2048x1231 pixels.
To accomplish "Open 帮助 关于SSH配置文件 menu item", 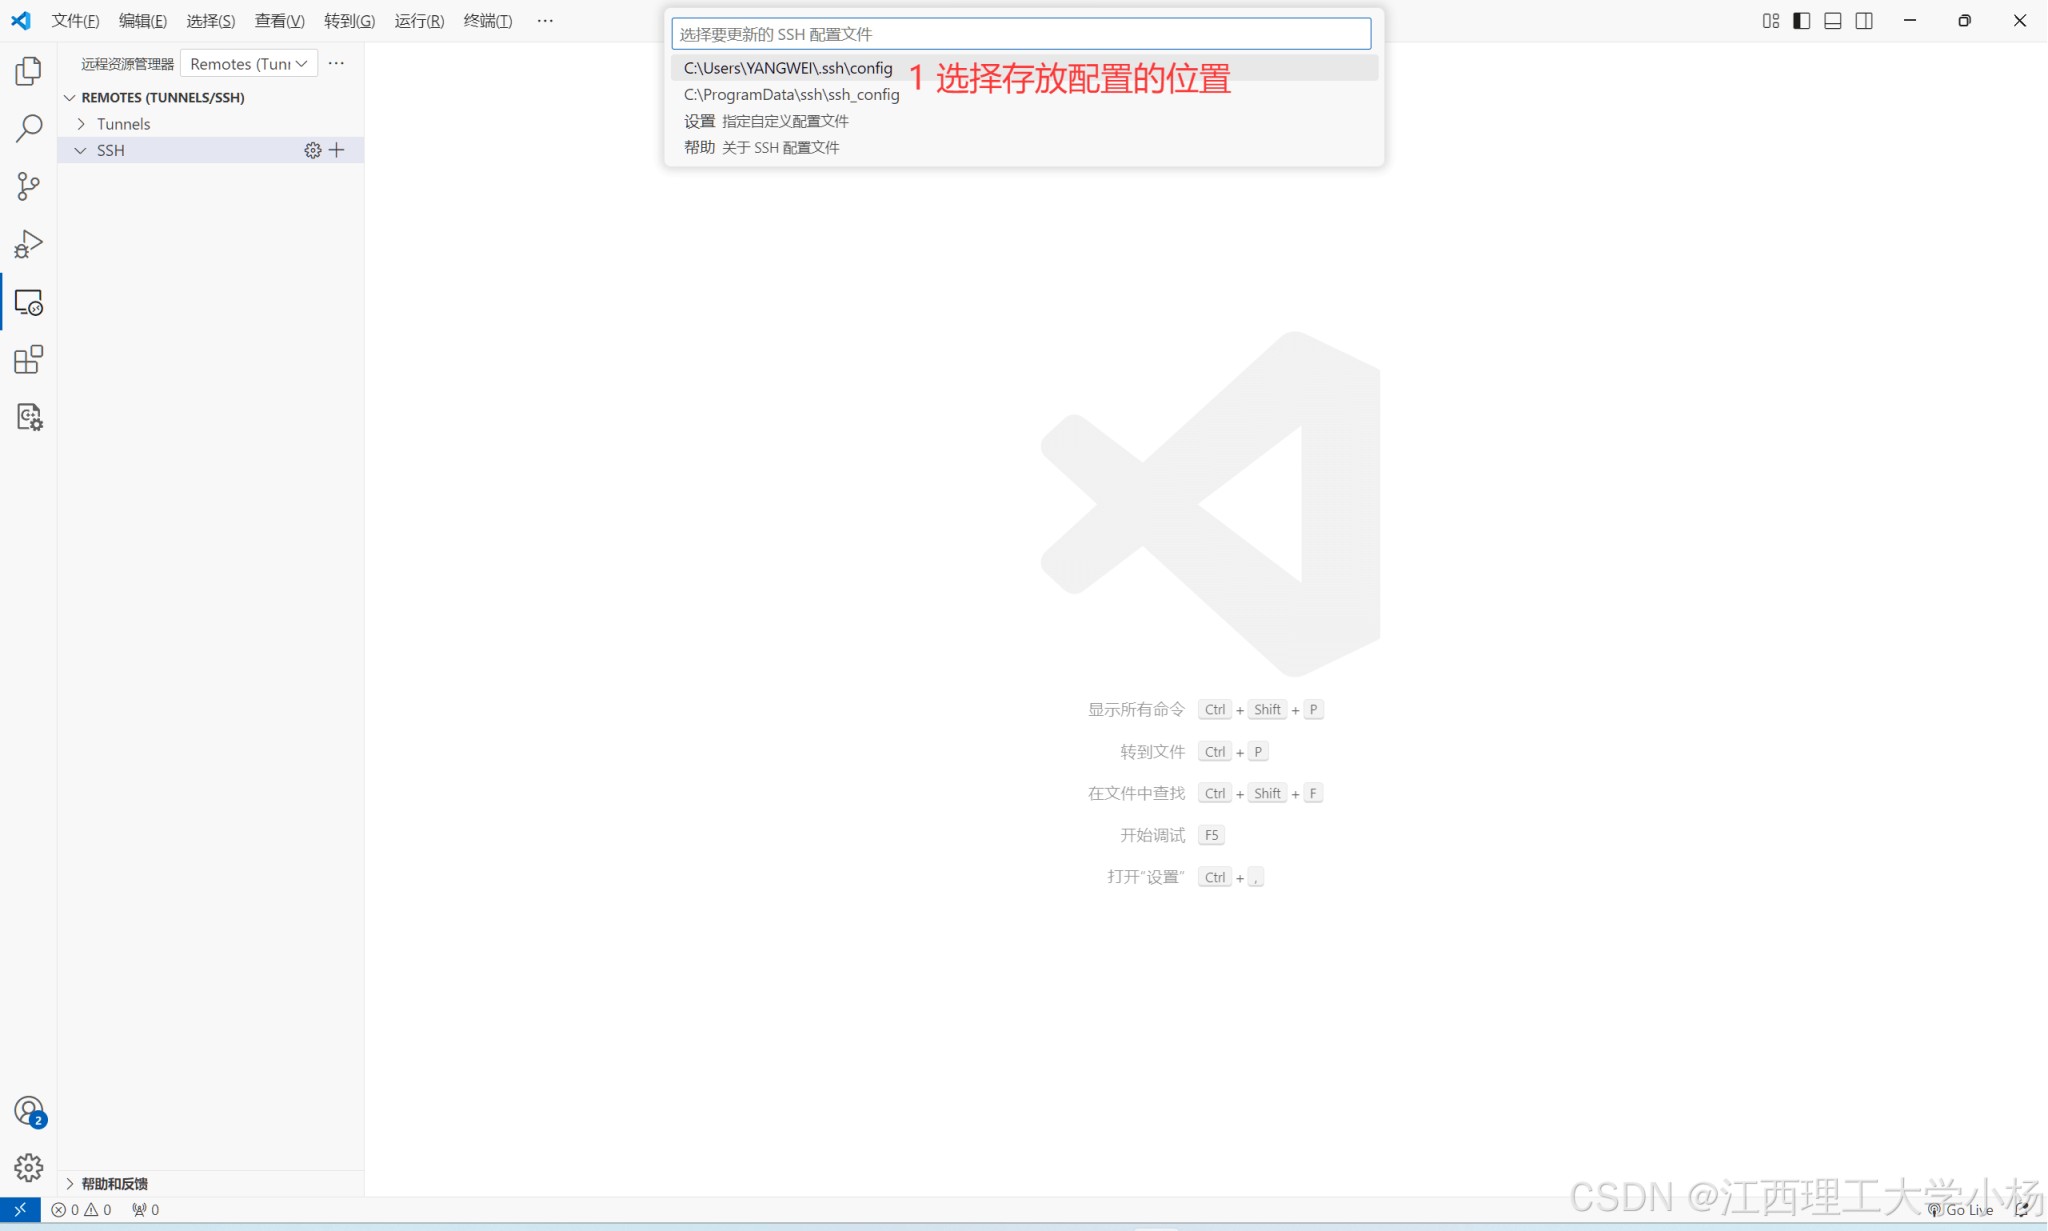I will pyautogui.click(x=762, y=146).
